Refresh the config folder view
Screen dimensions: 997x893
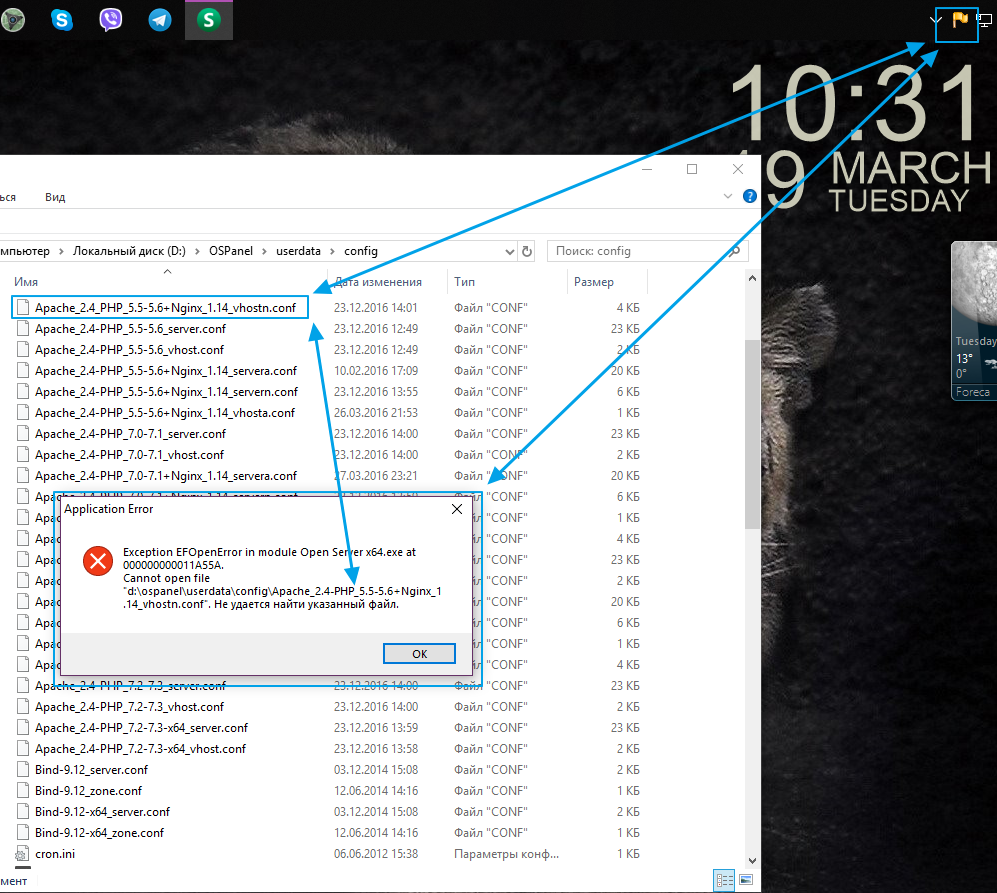[x=527, y=251]
